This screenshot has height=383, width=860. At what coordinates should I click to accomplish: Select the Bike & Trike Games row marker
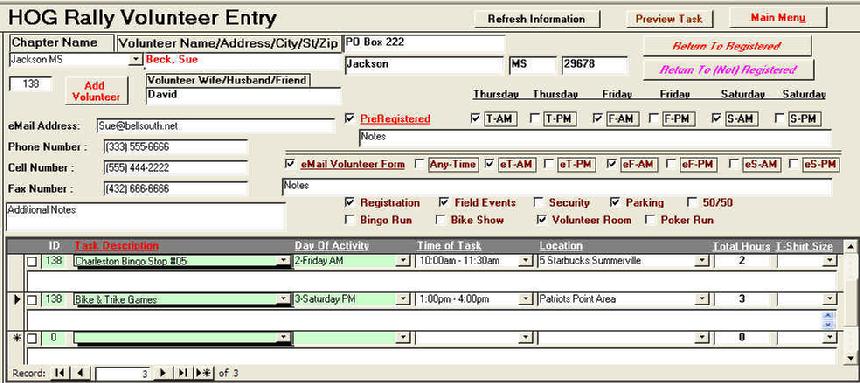coord(16,300)
